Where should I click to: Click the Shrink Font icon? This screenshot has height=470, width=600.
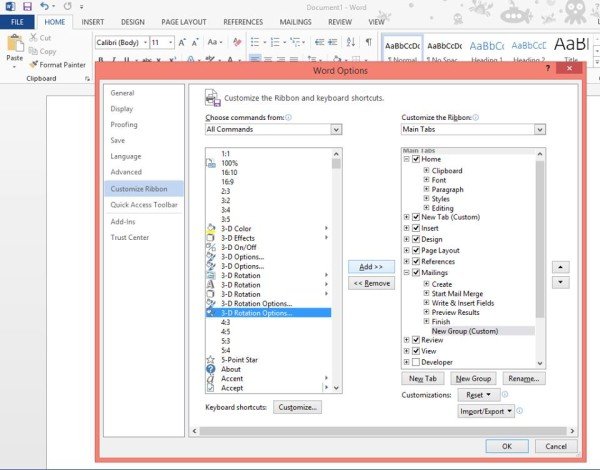[195, 42]
